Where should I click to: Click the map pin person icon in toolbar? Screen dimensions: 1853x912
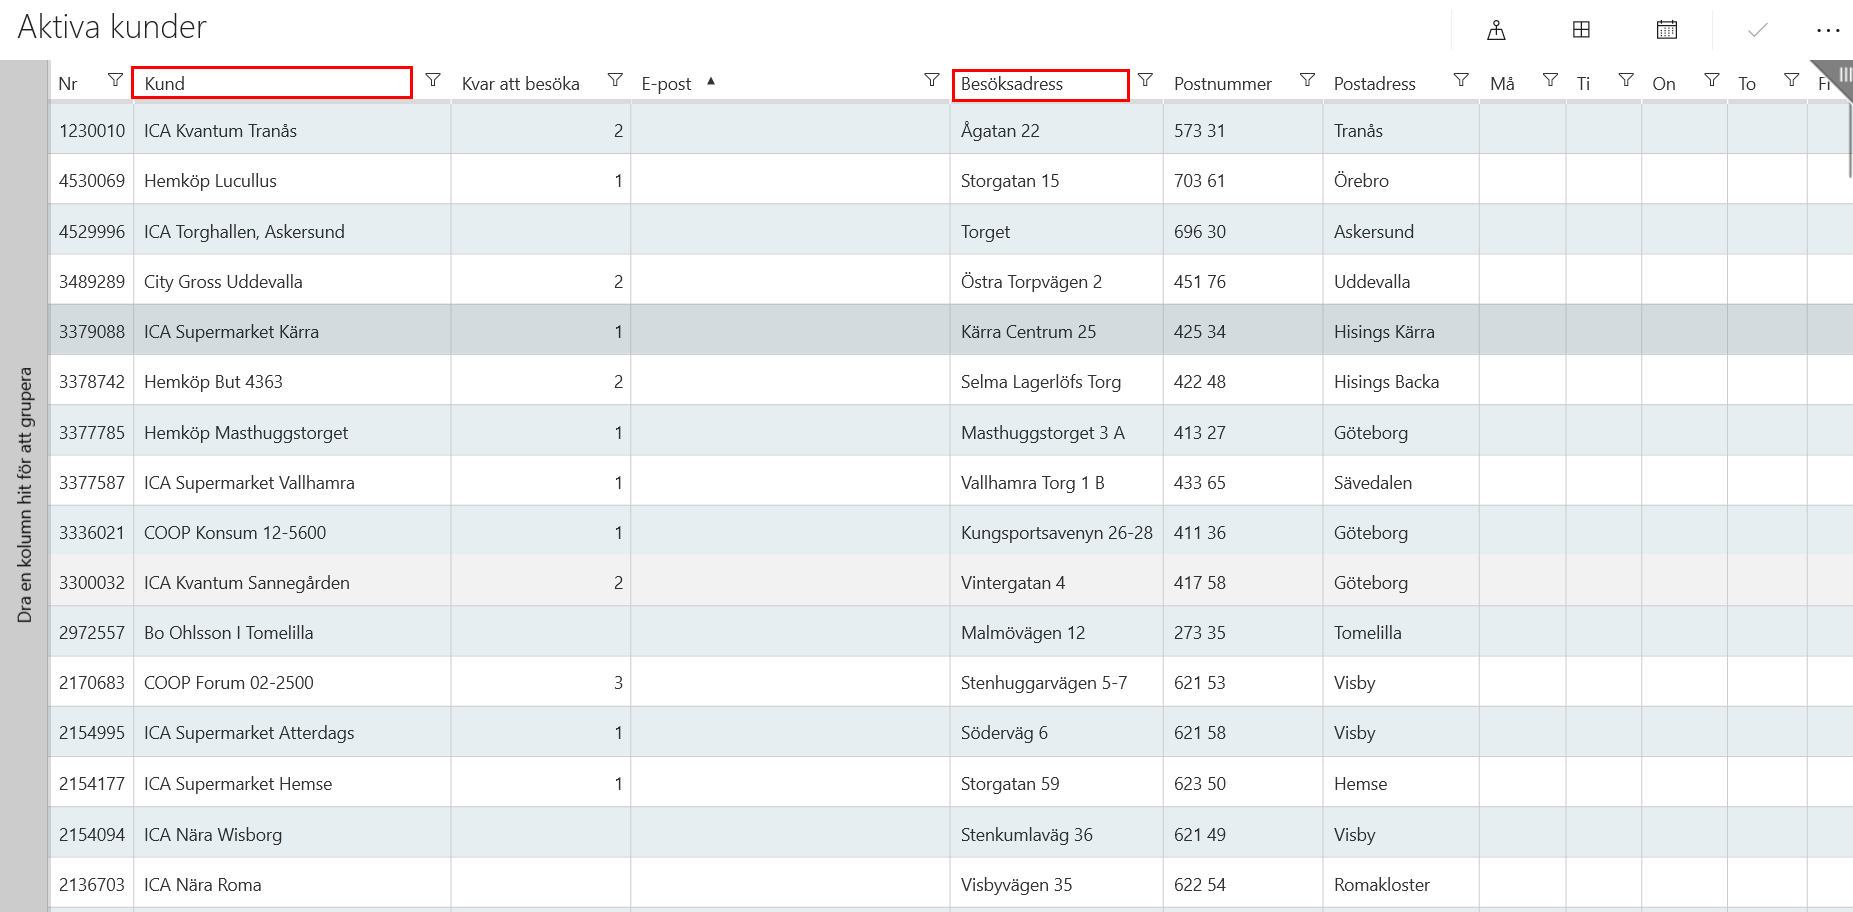[x=1496, y=30]
